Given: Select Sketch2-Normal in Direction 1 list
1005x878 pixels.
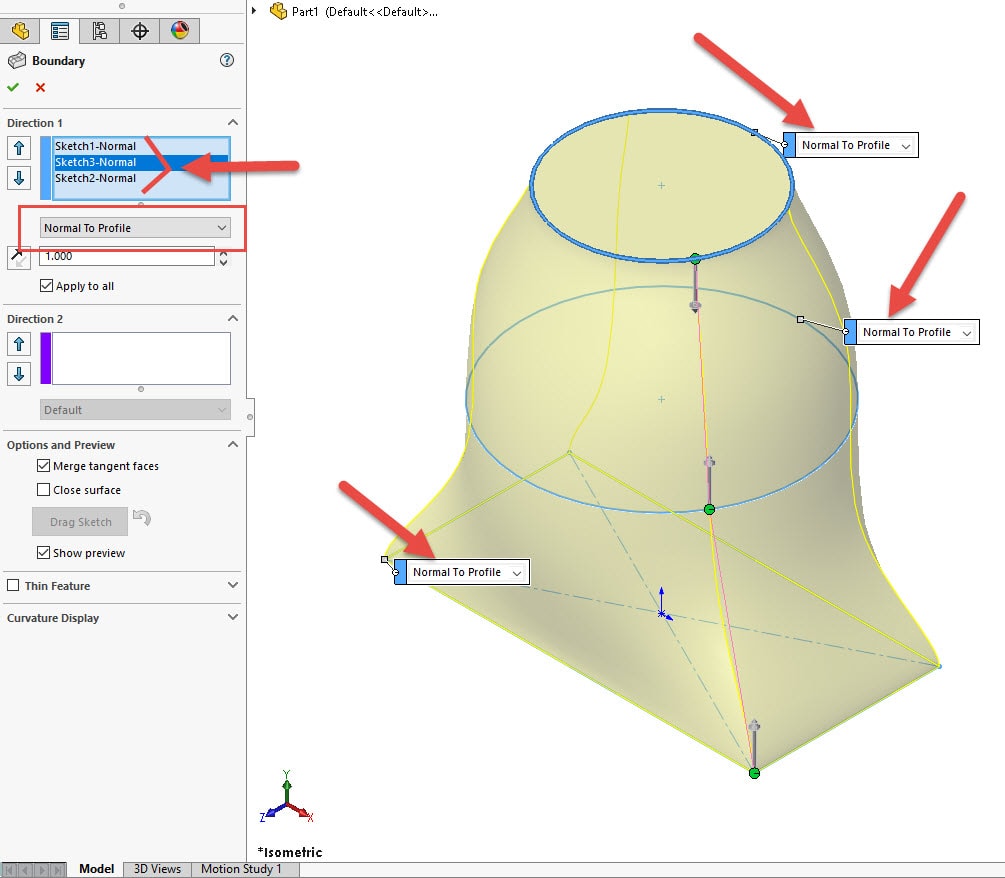Looking at the screenshot, I should 140,178.
